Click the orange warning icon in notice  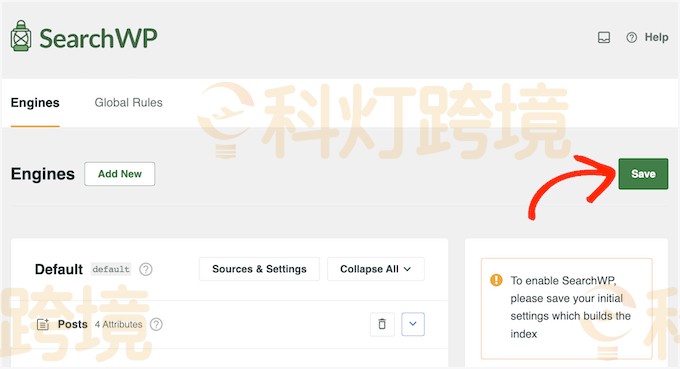click(496, 280)
